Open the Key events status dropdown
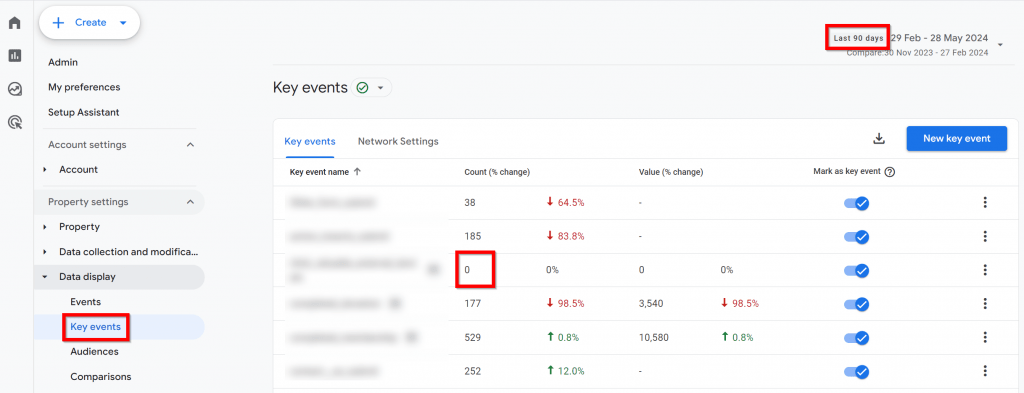Image resolution: width=1024 pixels, height=393 pixels. click(372, 87)
